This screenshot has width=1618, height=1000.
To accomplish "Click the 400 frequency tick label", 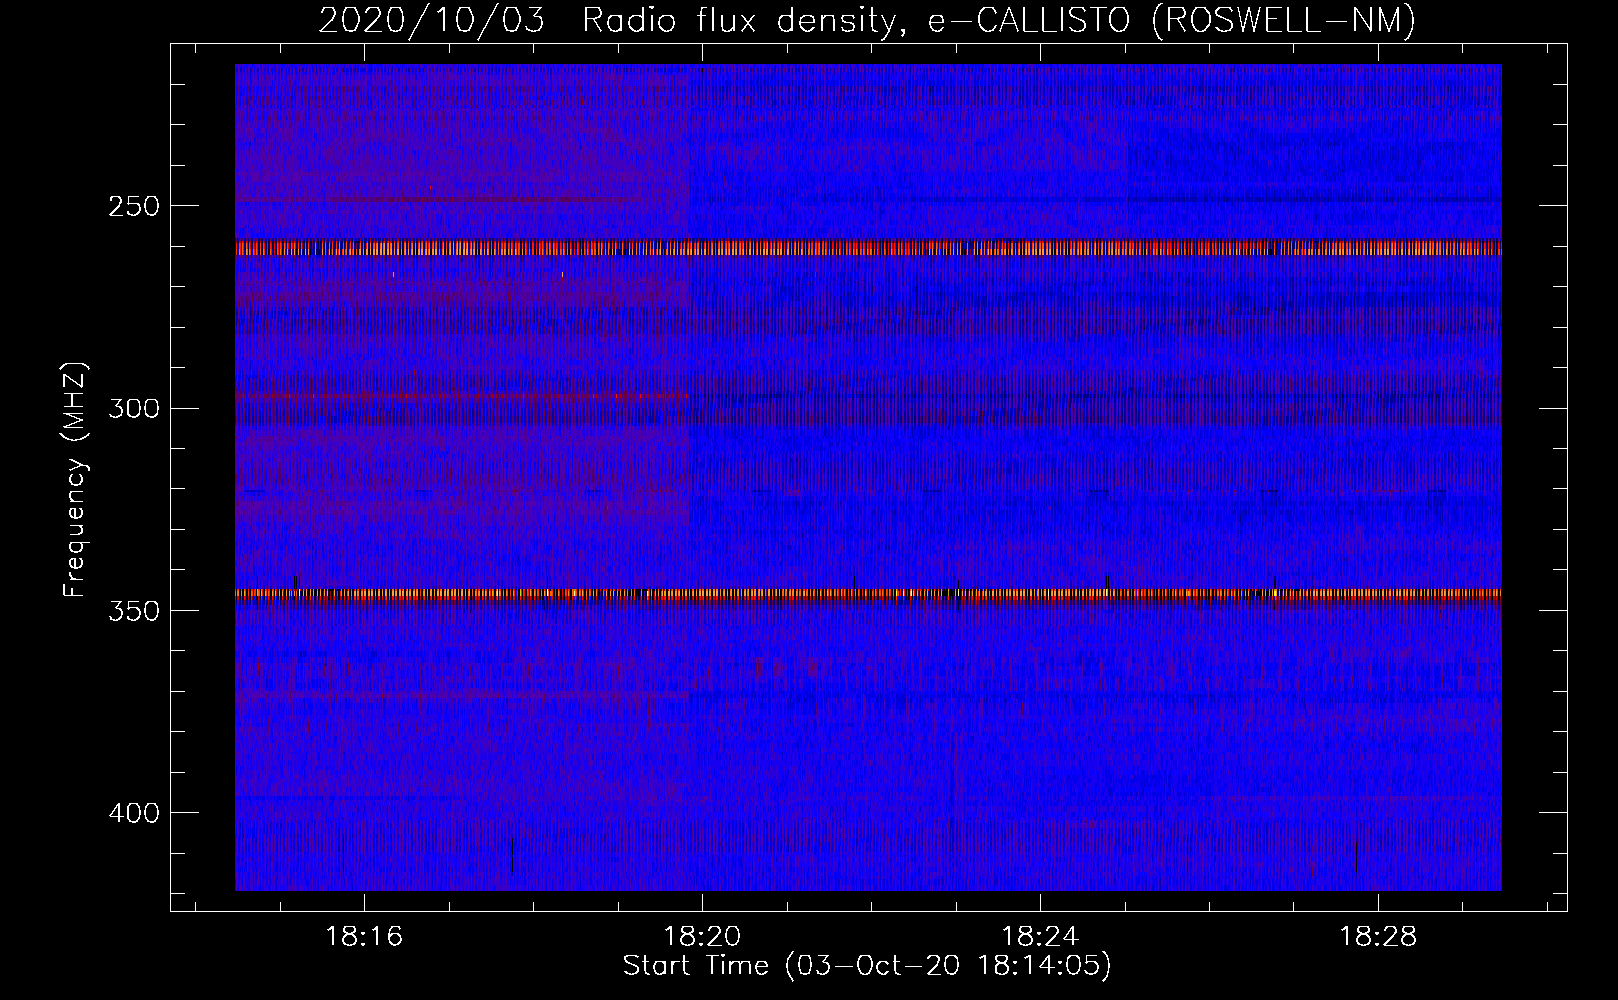I will [134, 813].
